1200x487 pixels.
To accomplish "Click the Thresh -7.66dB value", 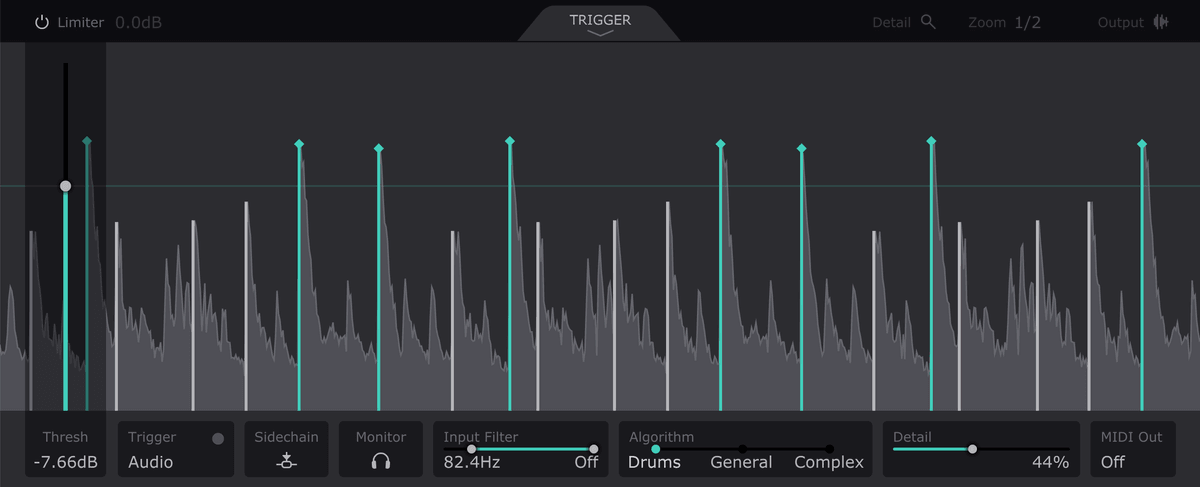I will (65, 462).
